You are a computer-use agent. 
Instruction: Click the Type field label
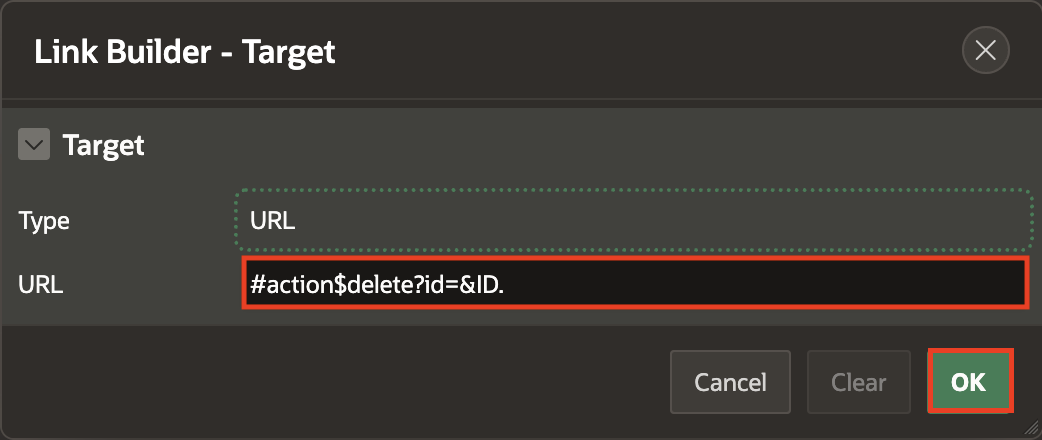[42, 221]
